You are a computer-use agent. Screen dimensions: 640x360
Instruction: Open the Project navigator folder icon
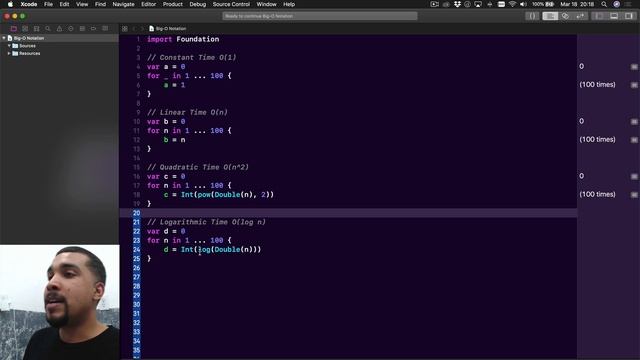(x=13, y=29)
